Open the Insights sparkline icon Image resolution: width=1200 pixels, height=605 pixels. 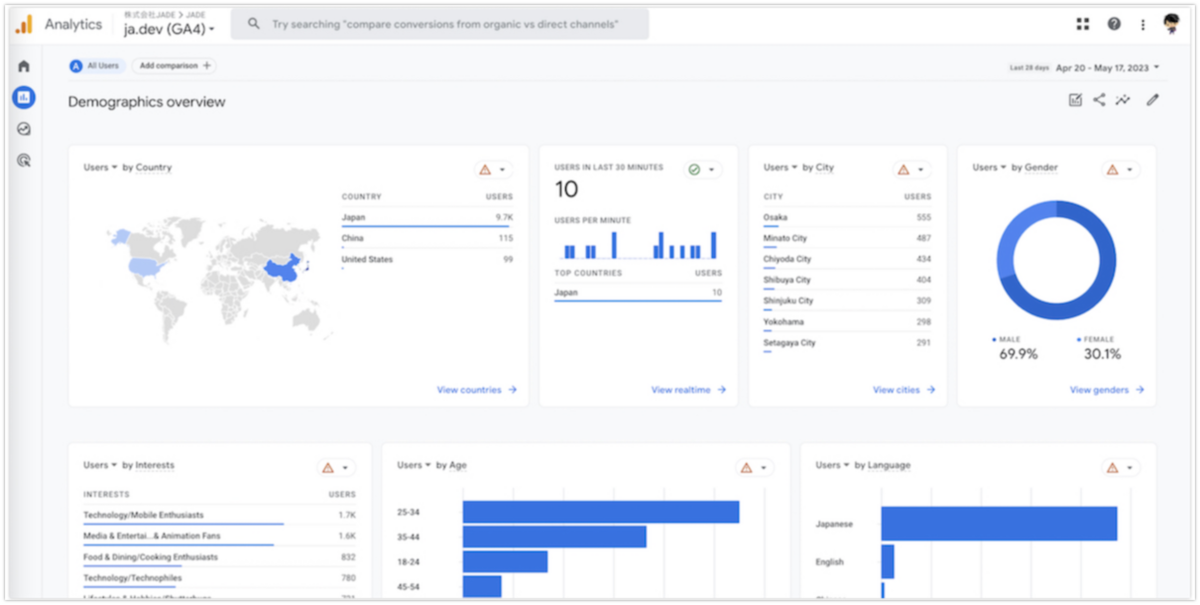pyautogui.click(x=1123, y=100)
